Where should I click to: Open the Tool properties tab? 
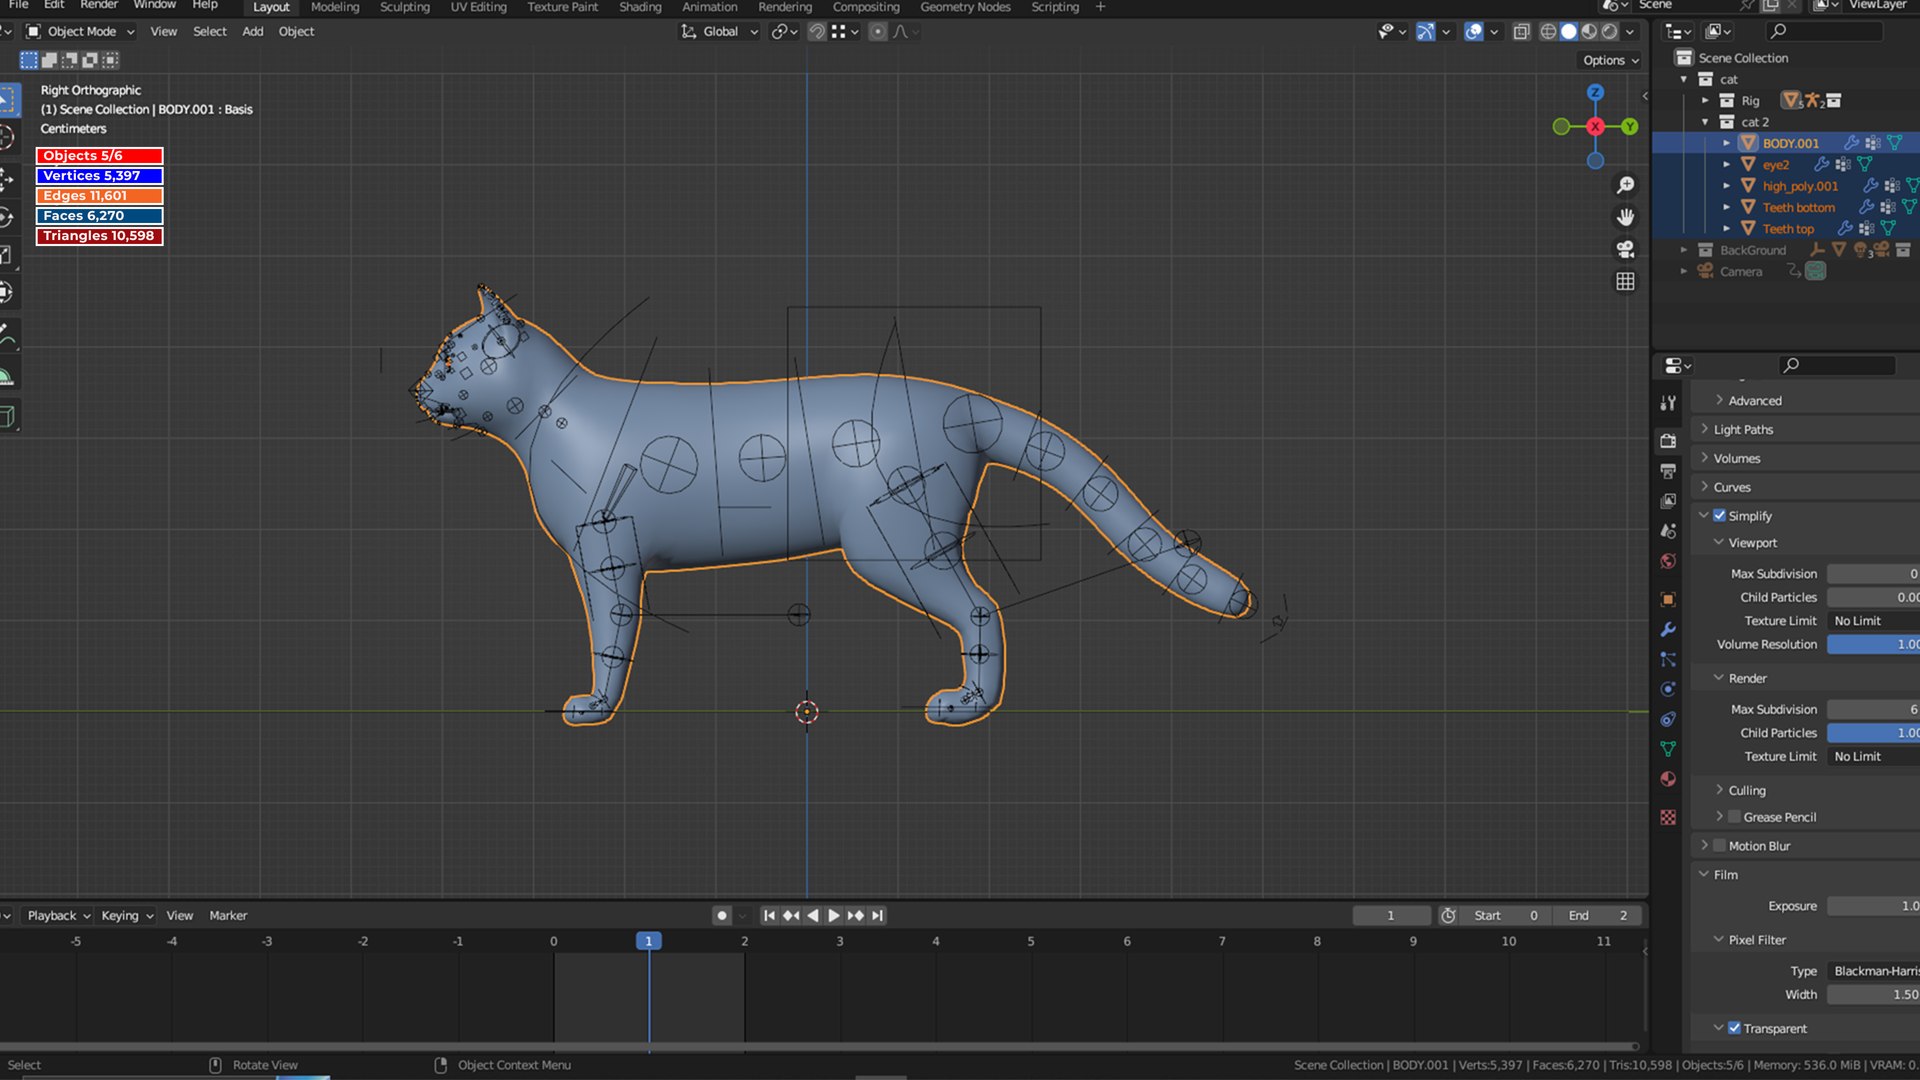click(x=1668, y=403)
